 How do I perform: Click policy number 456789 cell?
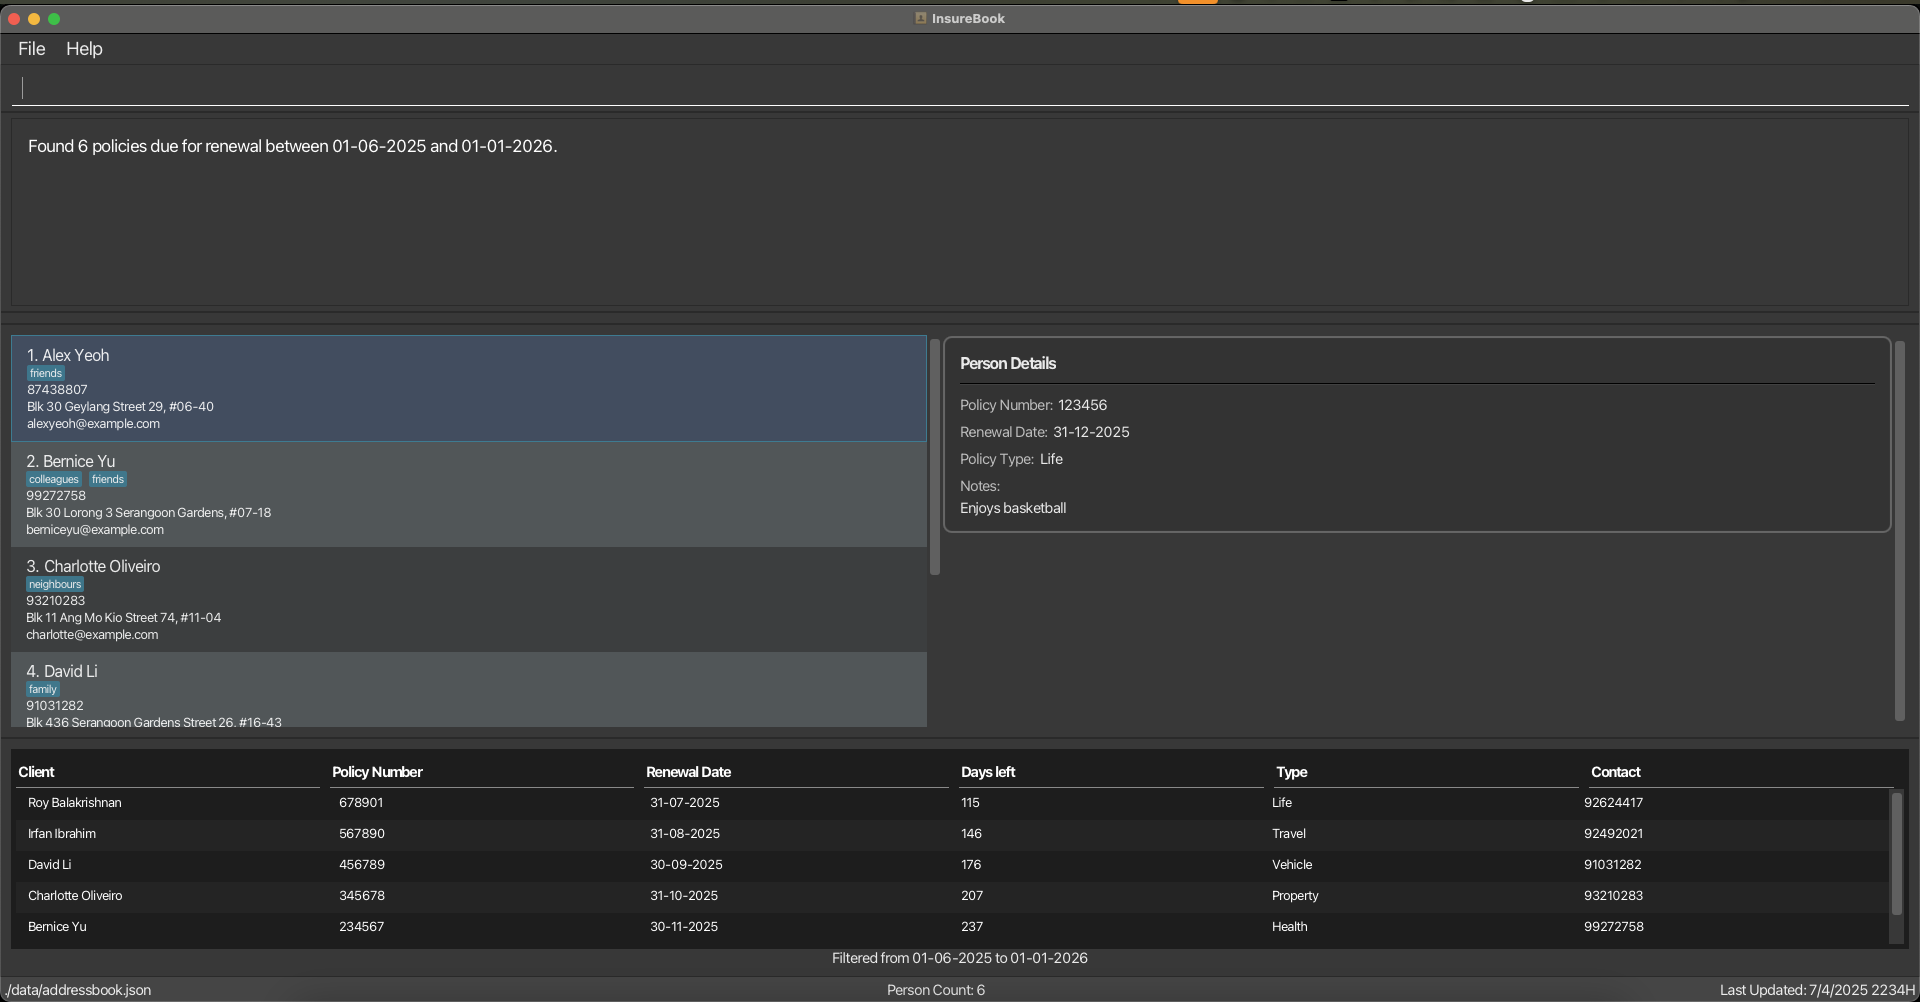[362, 865]
